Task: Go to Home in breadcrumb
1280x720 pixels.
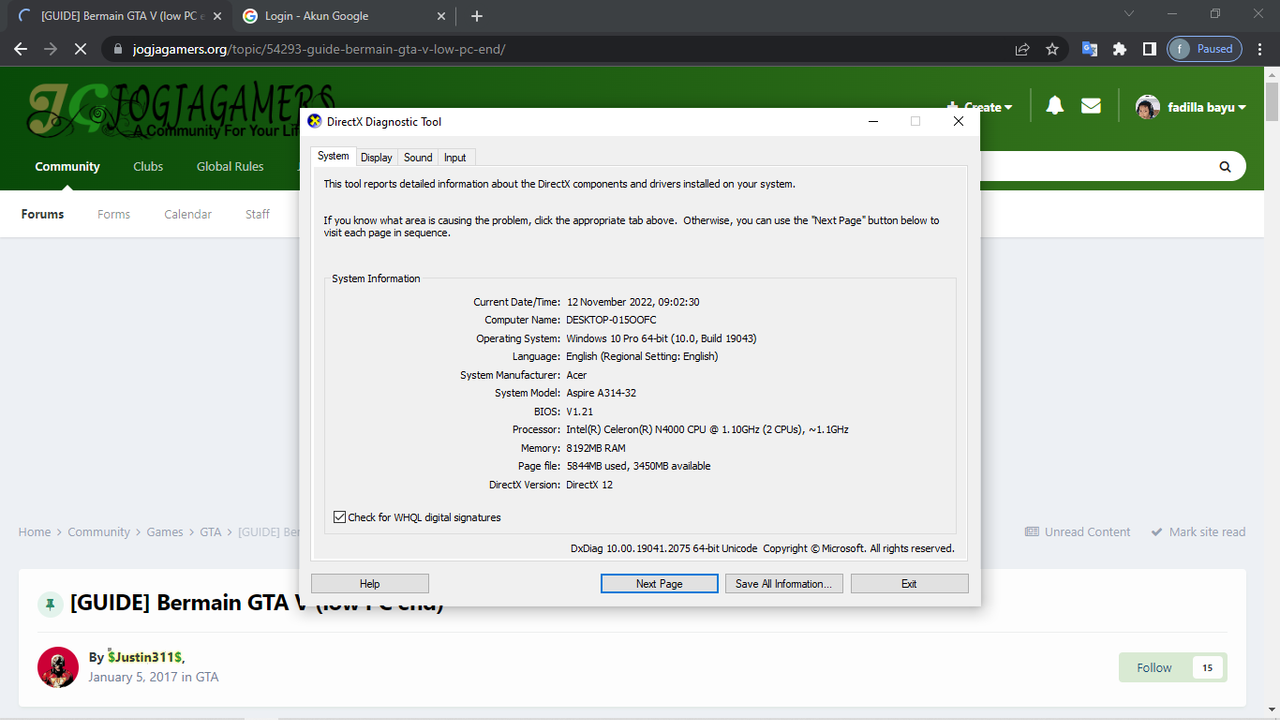Action: pyautogui.click(x=34, y=532)
